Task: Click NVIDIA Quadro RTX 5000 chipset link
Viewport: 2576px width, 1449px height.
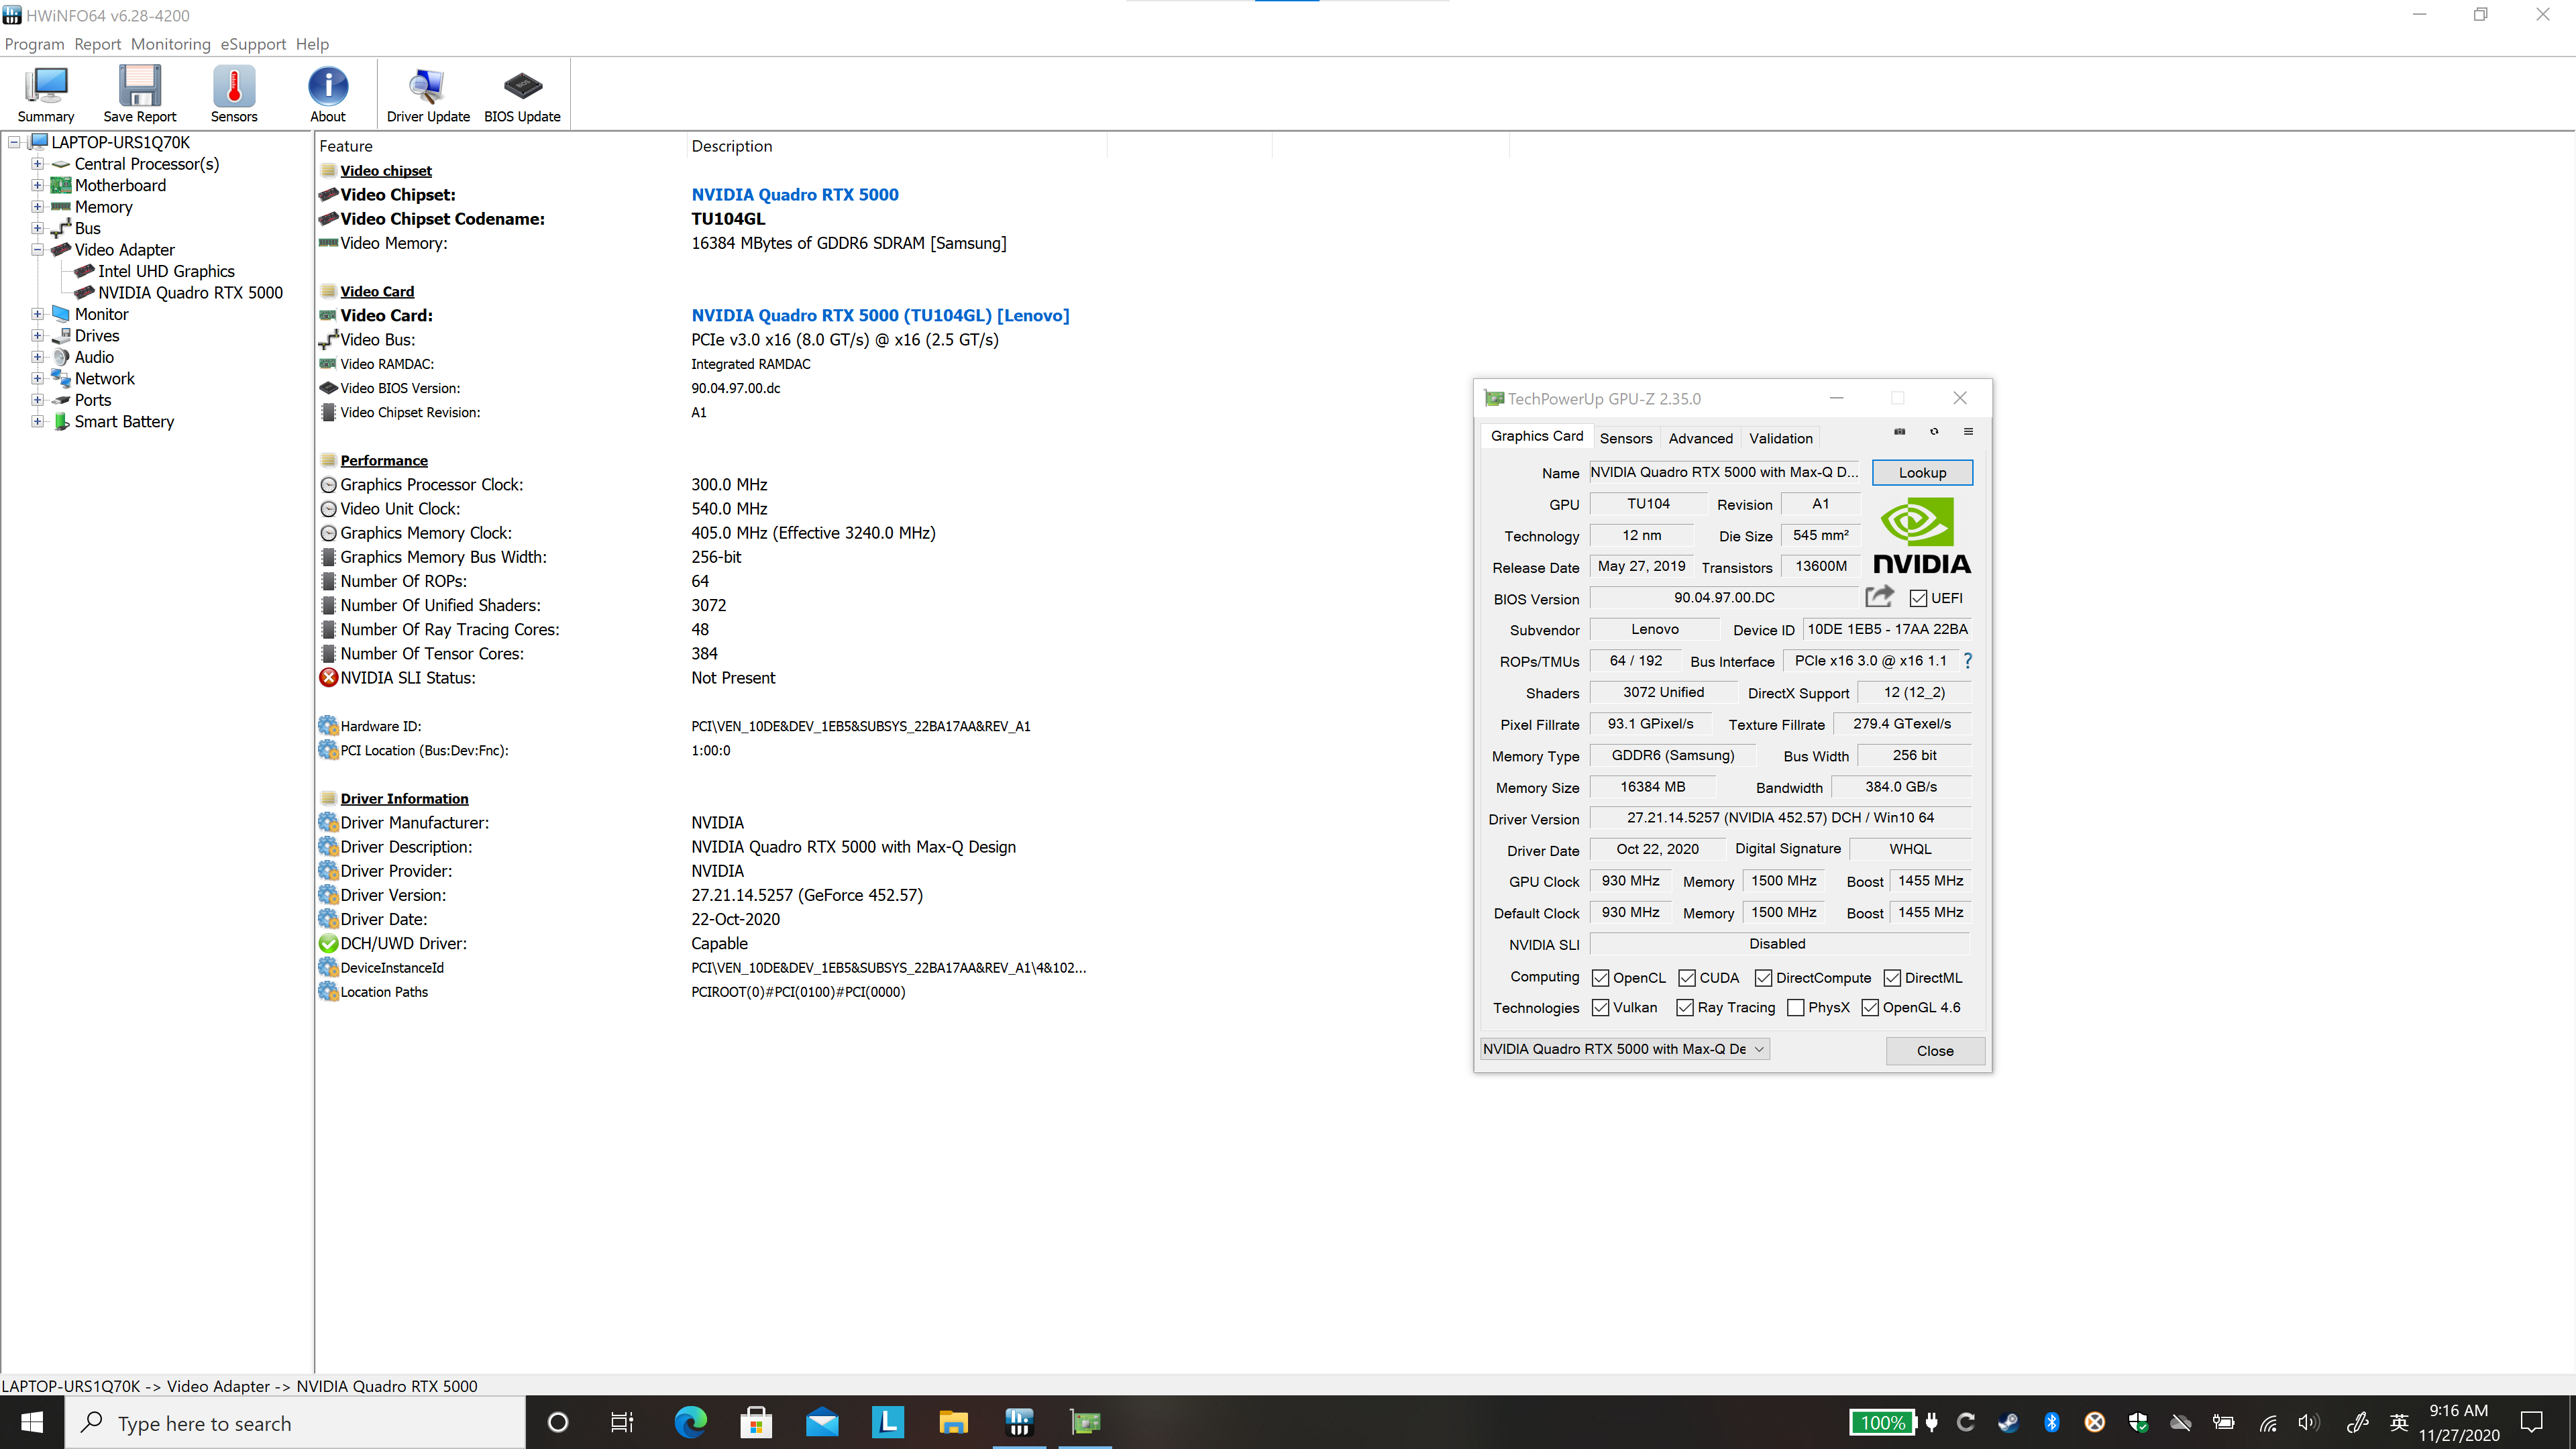Action: point(795,195)
